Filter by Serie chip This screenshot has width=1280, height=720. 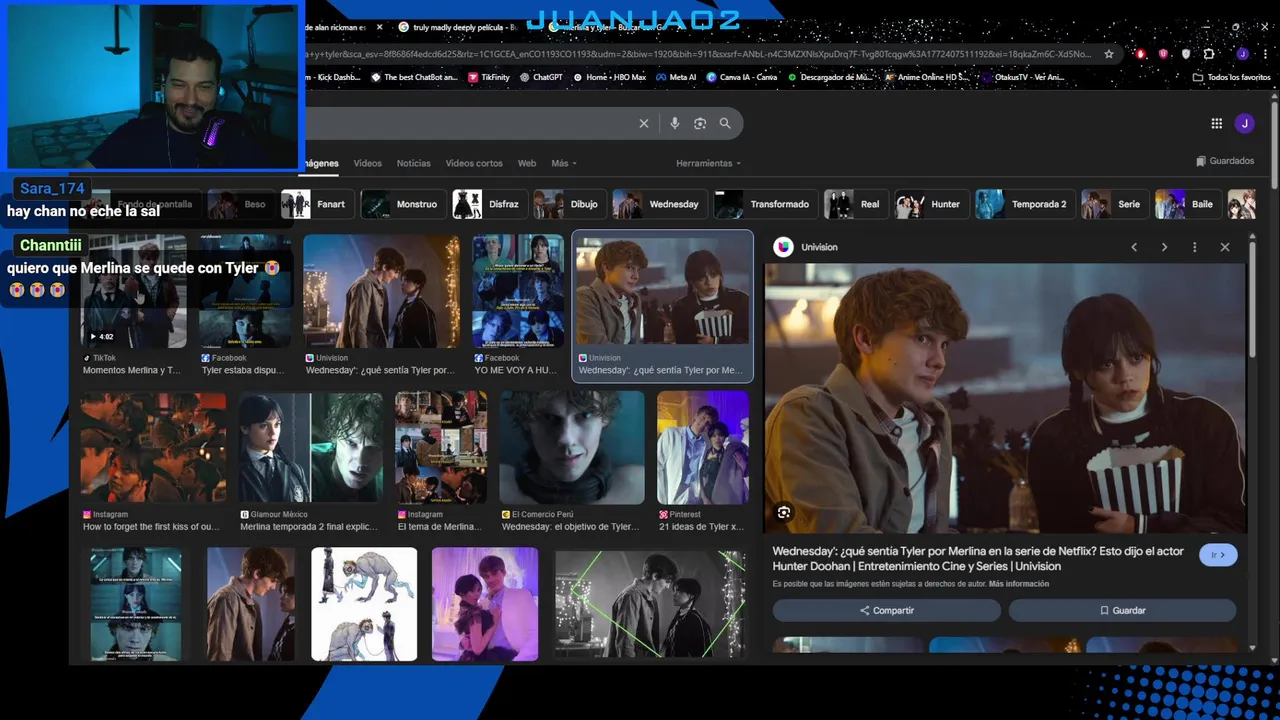(x=1114, y=204)
